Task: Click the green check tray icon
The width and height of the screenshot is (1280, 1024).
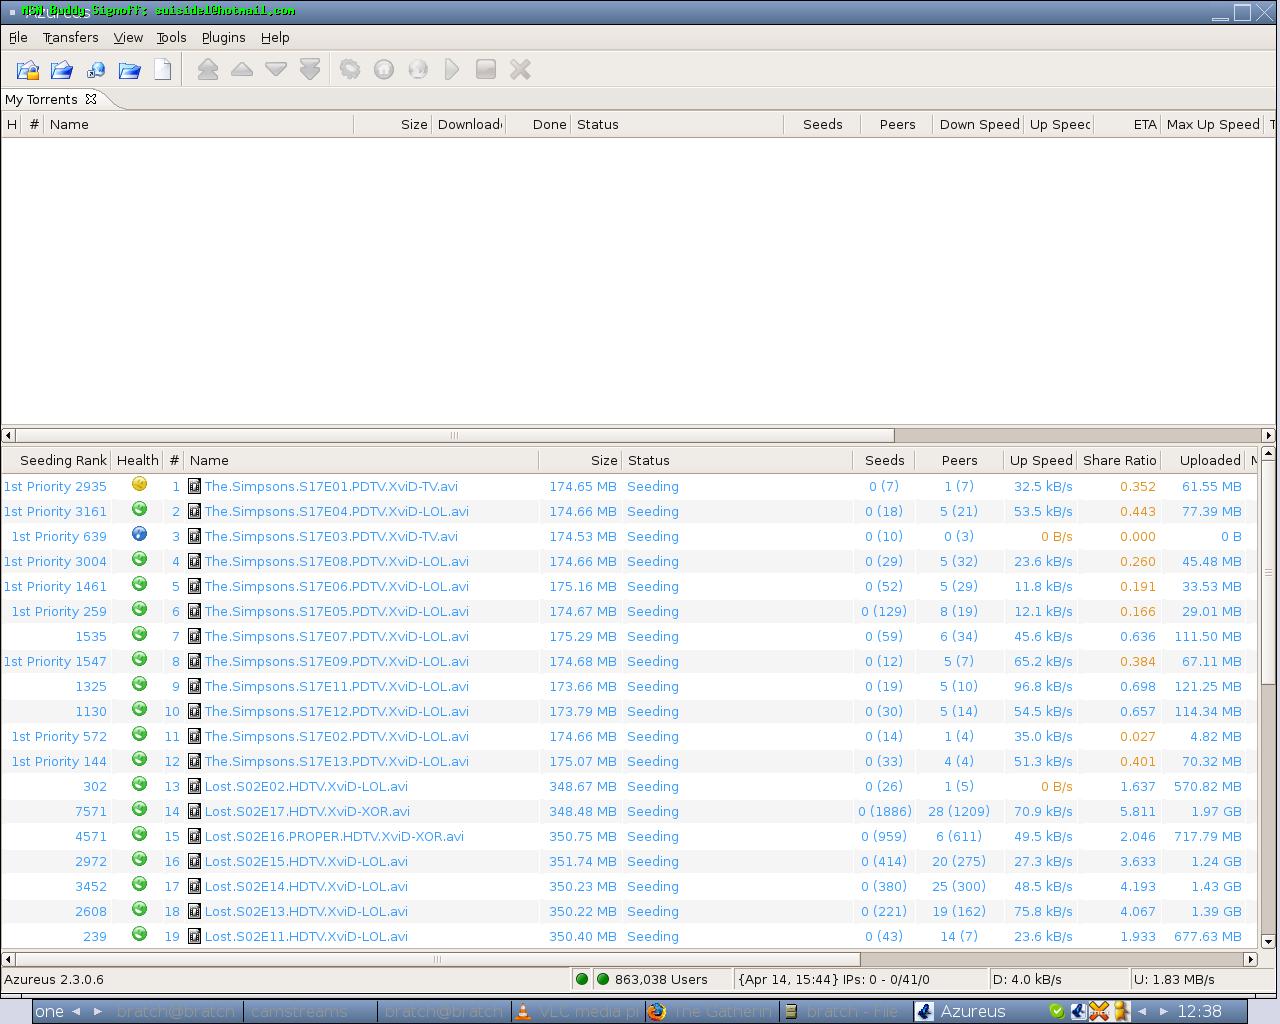Action: tap(1057, 1011)
